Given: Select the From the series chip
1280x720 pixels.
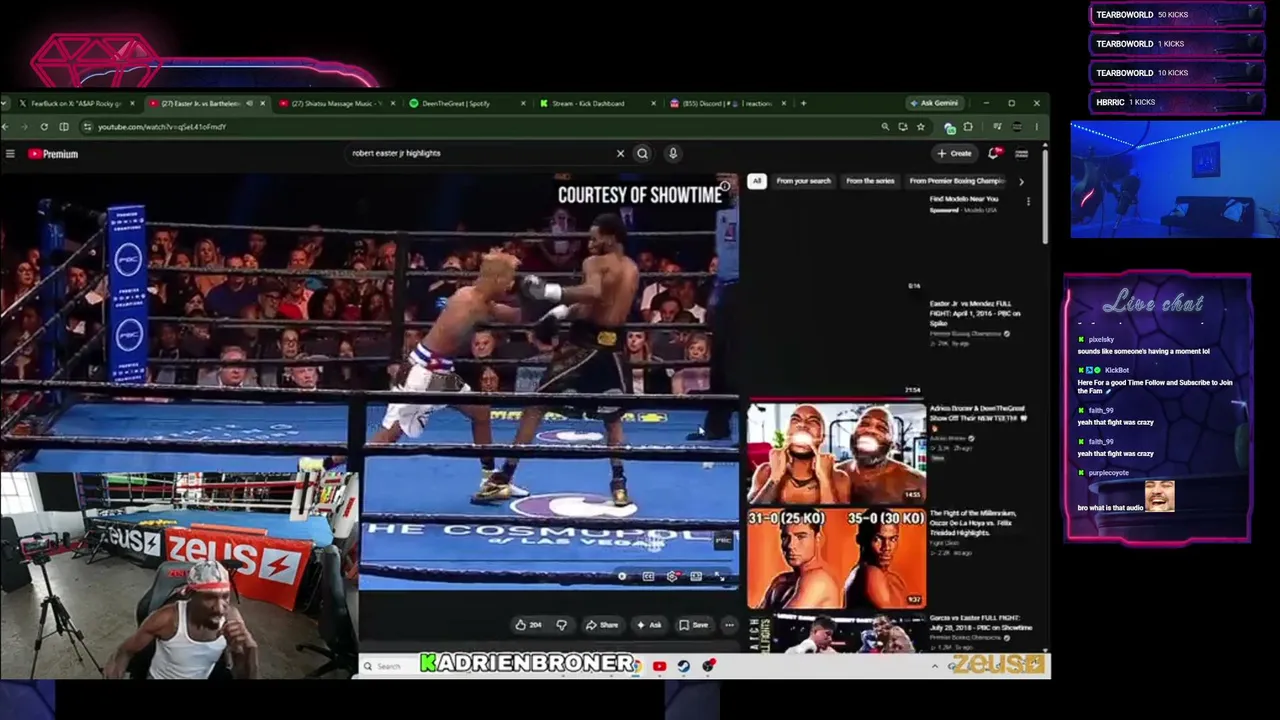Looking at the screenshot, I should 870,181.
